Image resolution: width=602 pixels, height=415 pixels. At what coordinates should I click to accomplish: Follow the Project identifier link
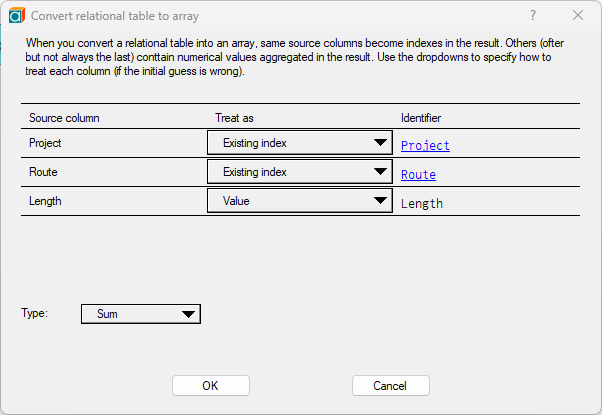click(425, 146)
